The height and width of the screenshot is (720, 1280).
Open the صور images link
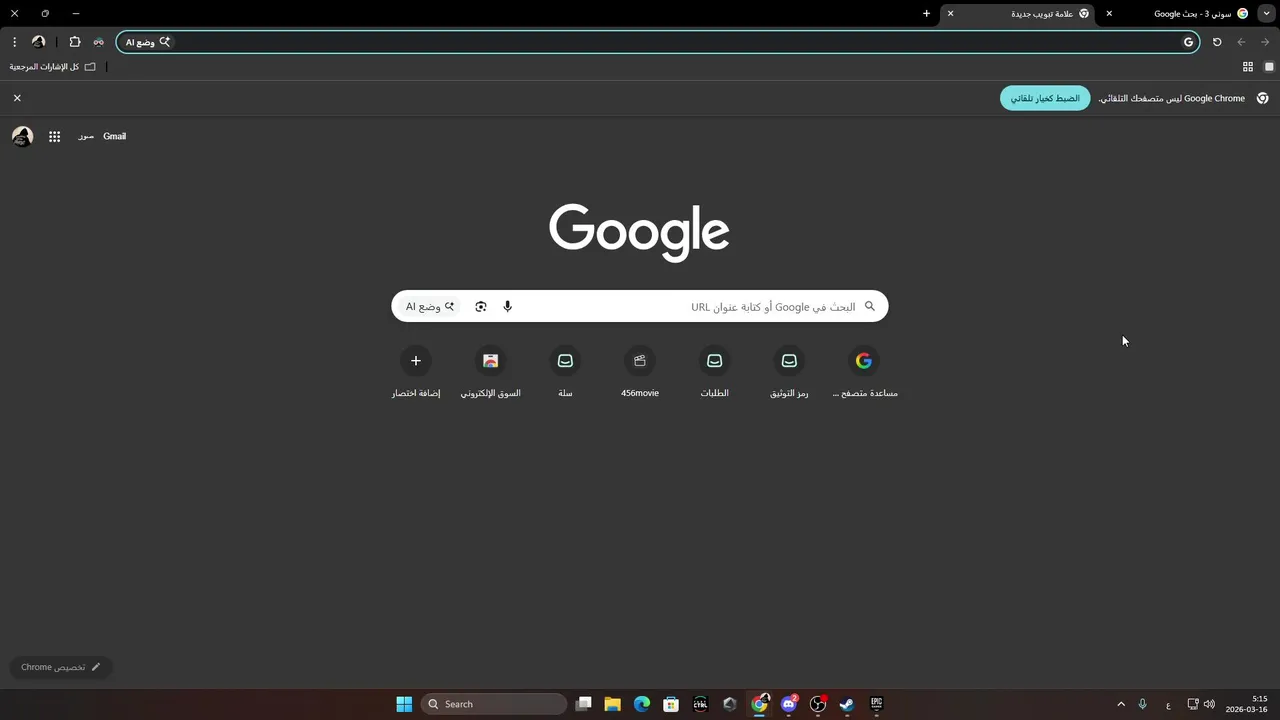tap(86, 136)
